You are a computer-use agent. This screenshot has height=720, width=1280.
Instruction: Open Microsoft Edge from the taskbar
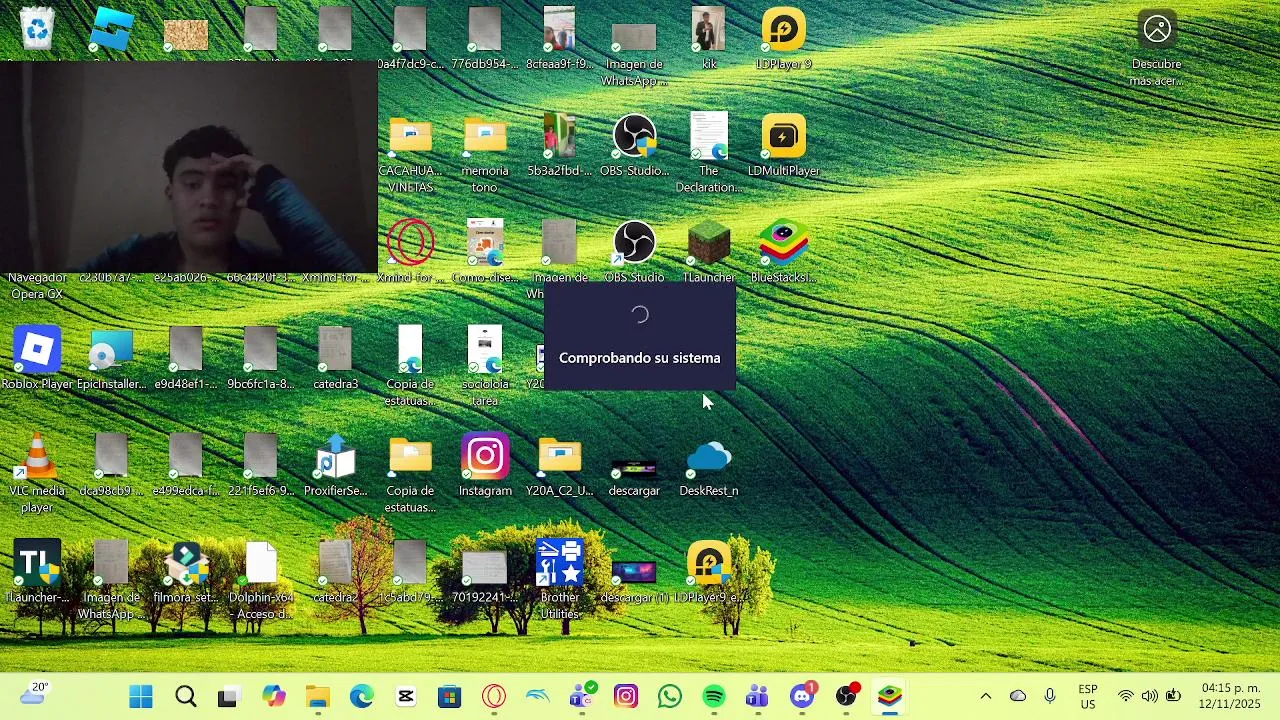pos(361,696)
